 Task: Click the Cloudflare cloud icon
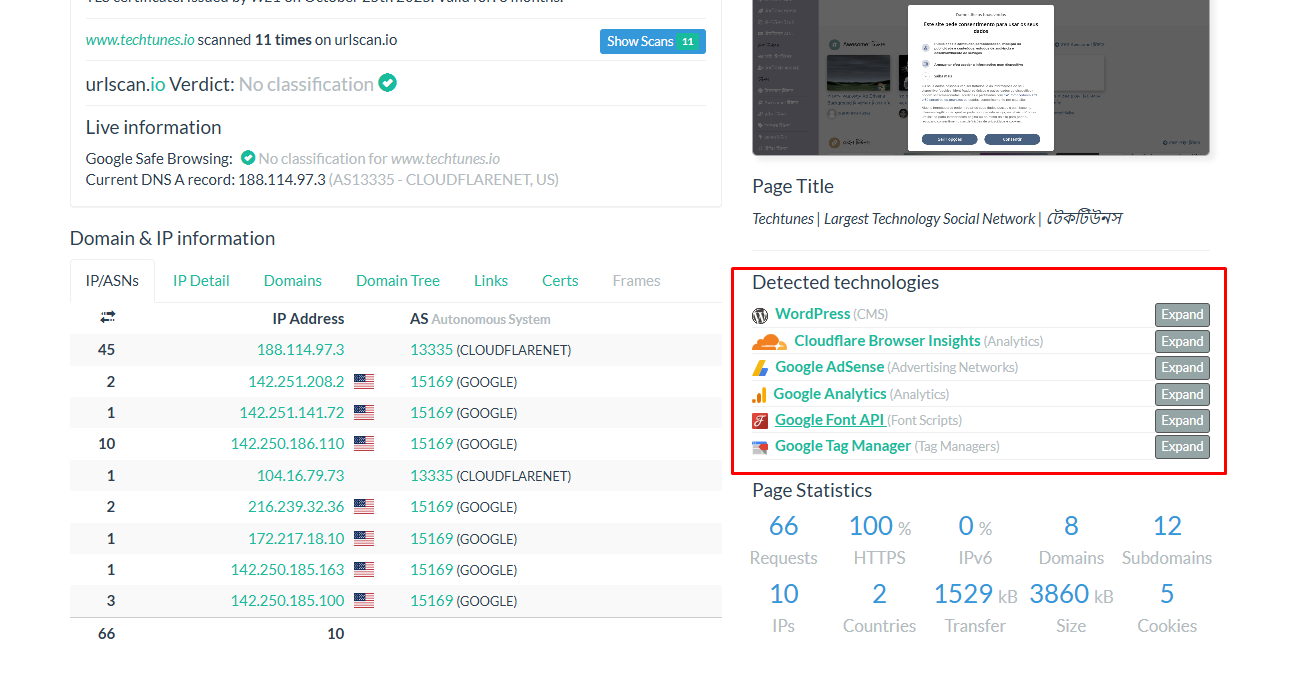click(x=769, y=342)
